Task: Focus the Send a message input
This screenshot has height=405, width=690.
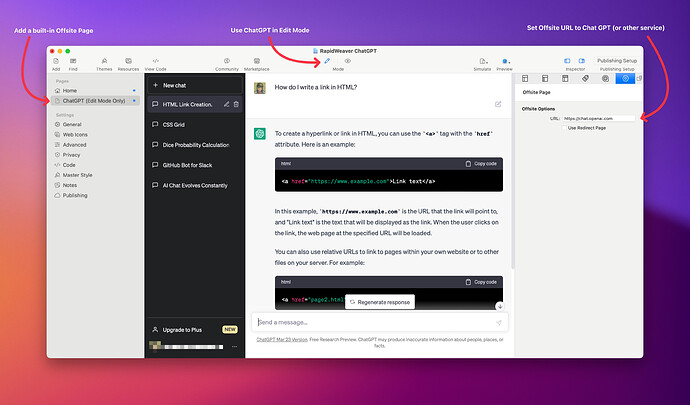Action: (x=379, y=322)
